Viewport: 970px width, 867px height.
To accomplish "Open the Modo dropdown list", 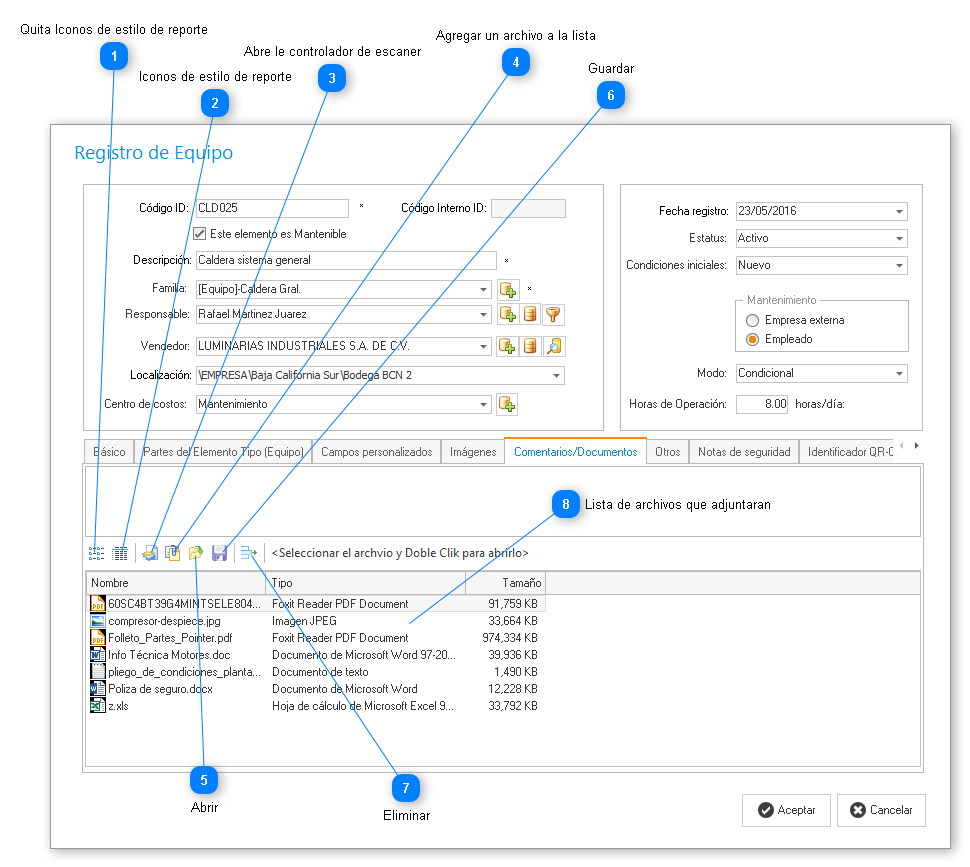I will tap(900, 373).
